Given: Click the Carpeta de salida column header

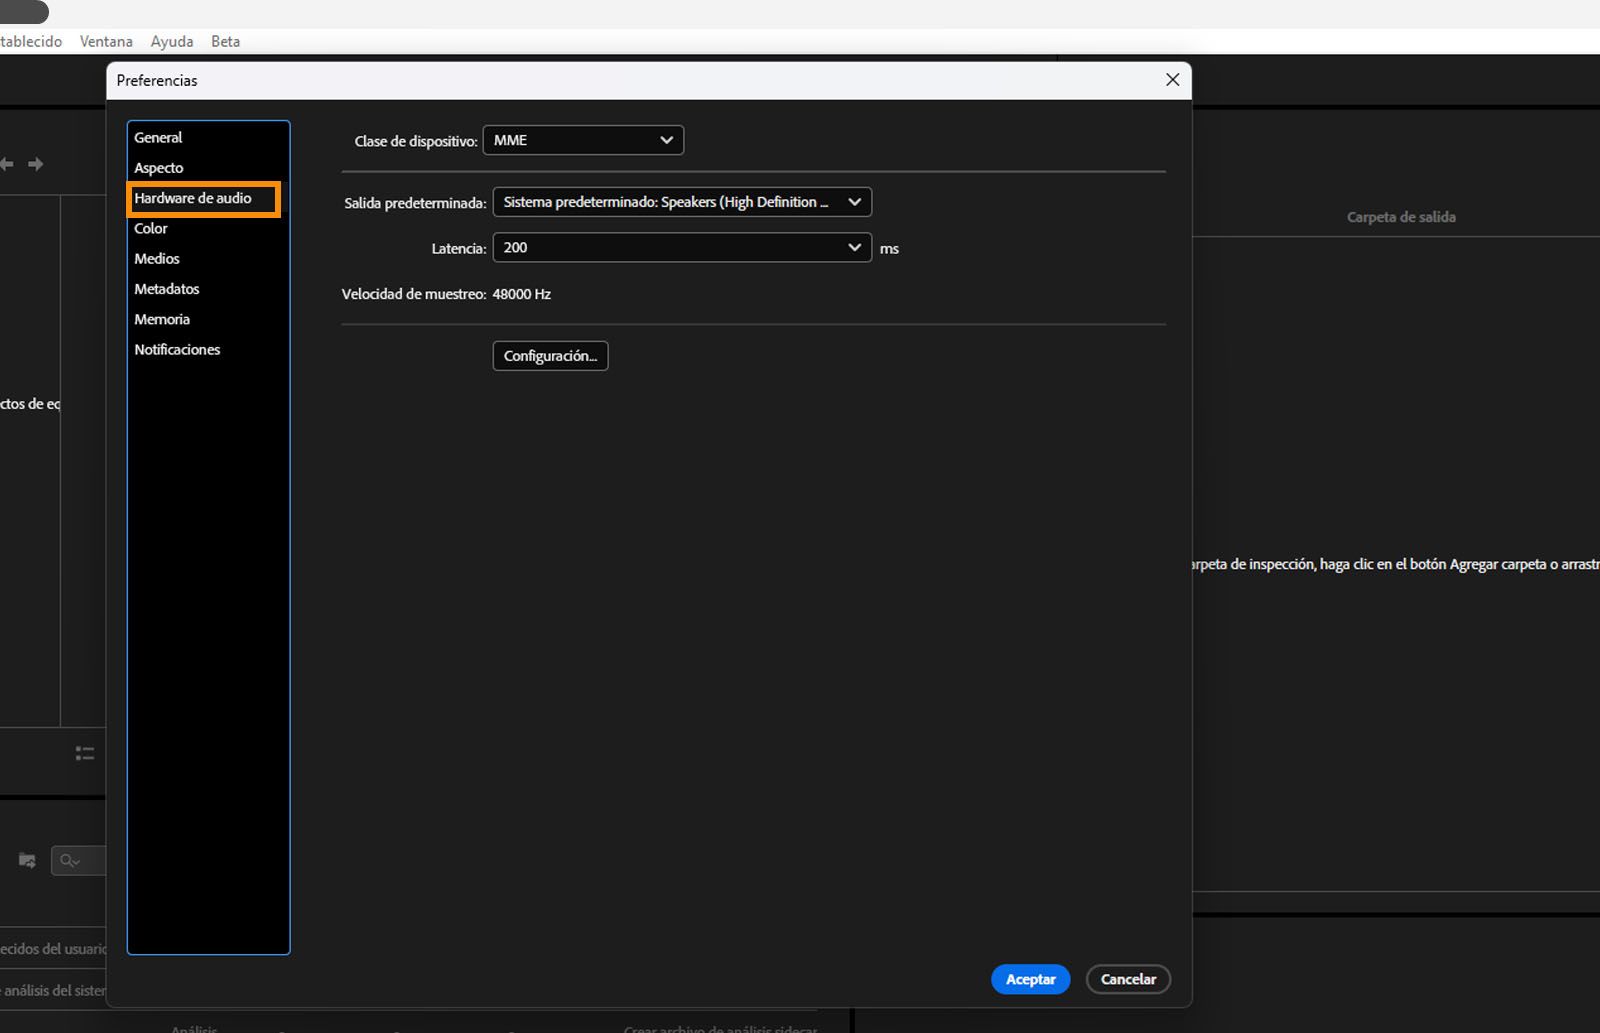Looking at the screenshot, I should 1401,217.
